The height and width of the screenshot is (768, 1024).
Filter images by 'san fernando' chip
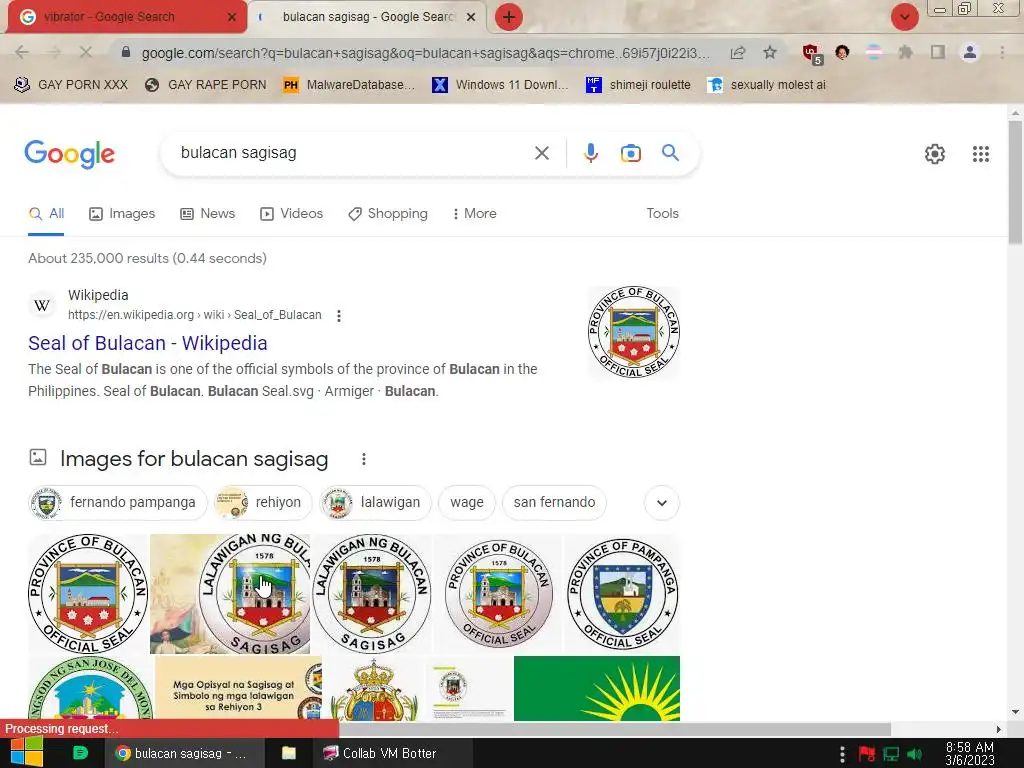coord(554,502)
